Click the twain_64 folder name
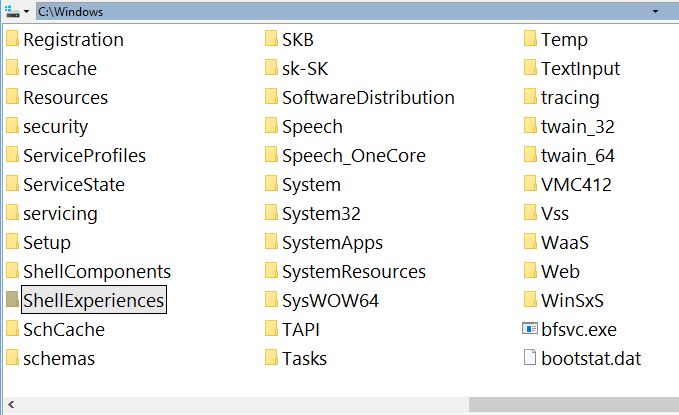Viewport: 679px width, 415px height. (578, 156)
